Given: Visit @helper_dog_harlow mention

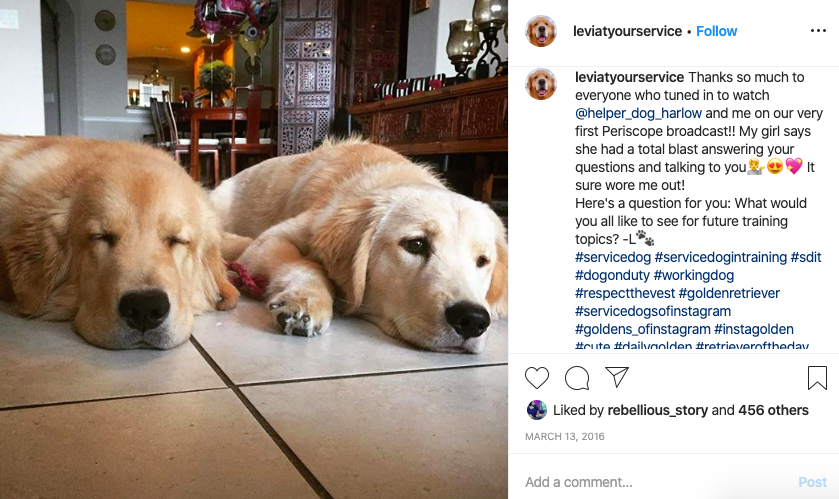Looking at the screenshot, I should 638,113.
